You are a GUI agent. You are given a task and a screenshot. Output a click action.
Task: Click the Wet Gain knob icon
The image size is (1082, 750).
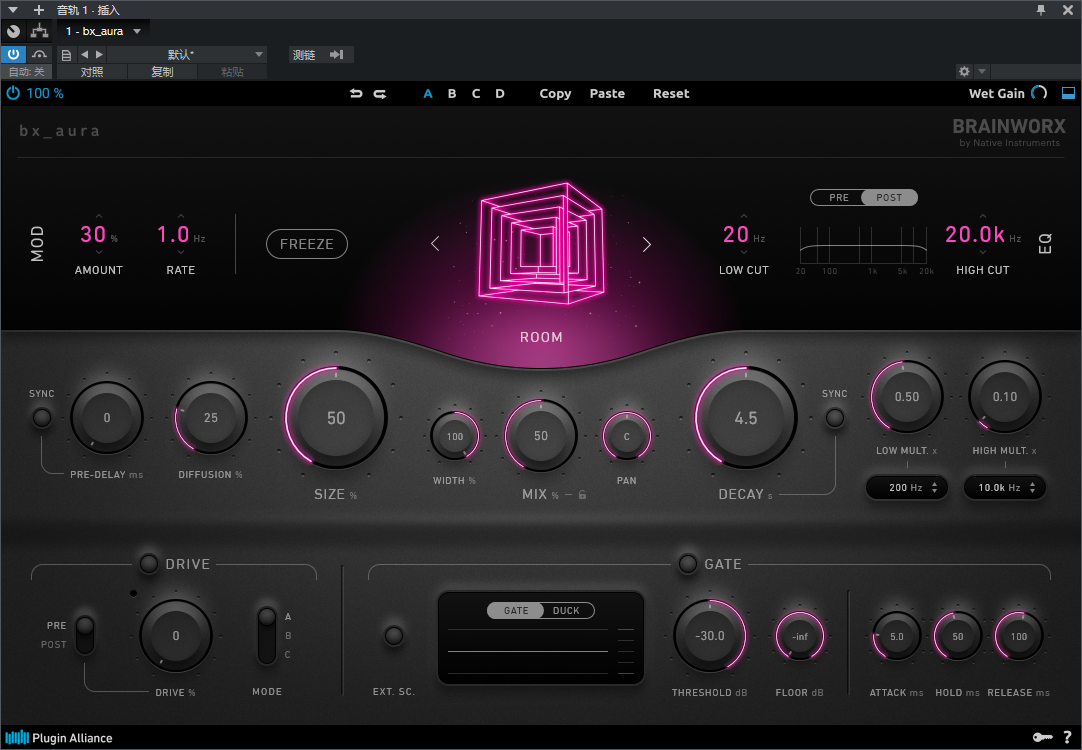(1039, 93)
